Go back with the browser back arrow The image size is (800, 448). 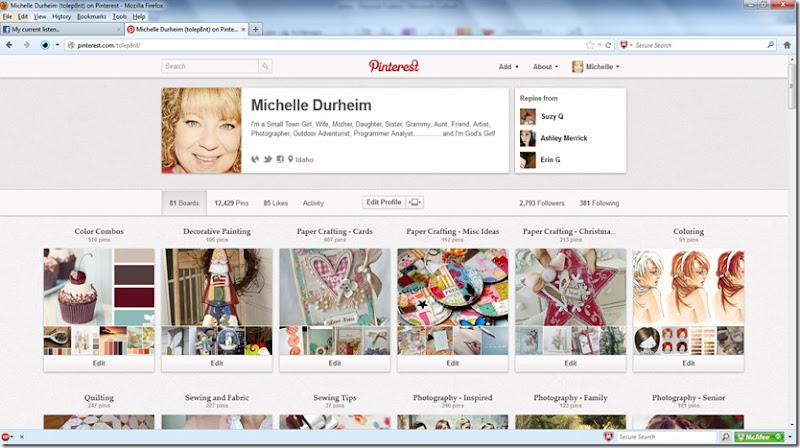coord(9,45)
